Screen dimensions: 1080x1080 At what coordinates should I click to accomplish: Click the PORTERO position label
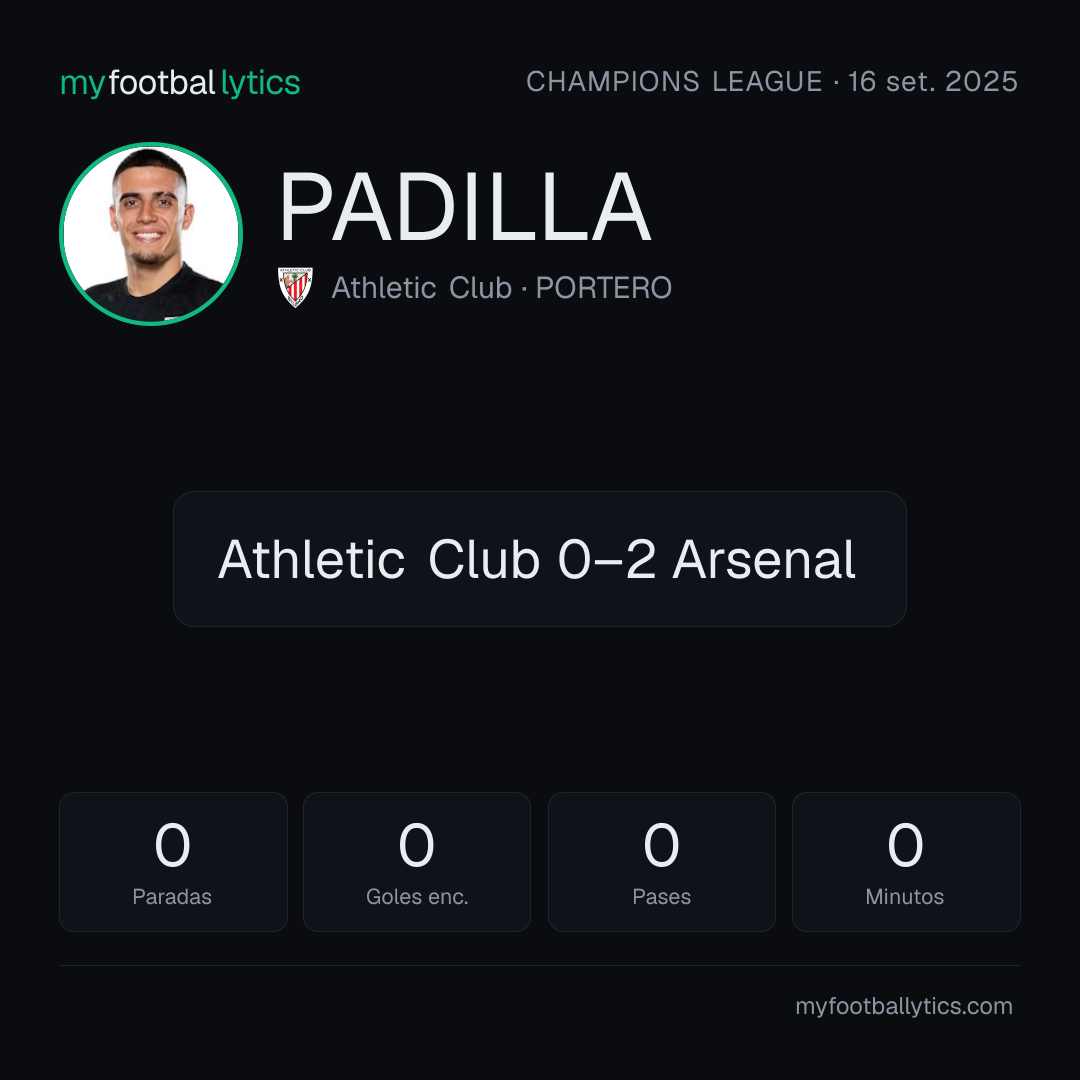point(603,288)
